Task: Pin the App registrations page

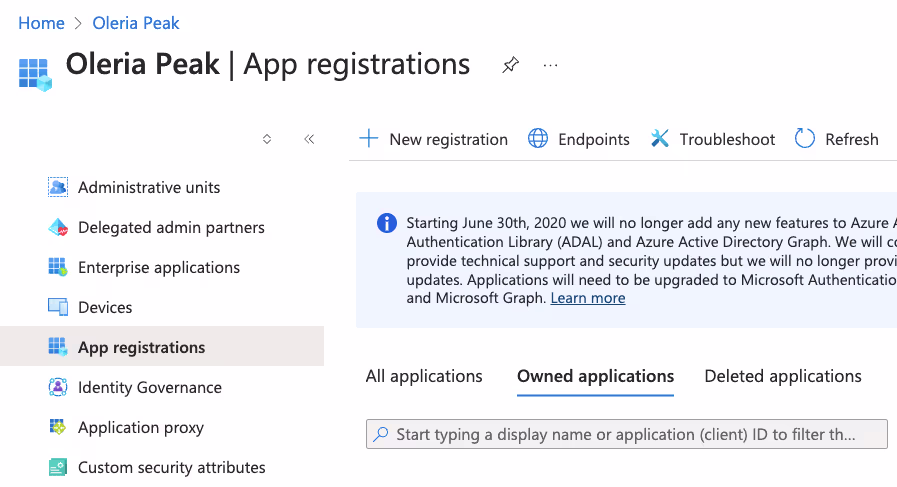Action: pyautogui.click(x=510, y=65)
